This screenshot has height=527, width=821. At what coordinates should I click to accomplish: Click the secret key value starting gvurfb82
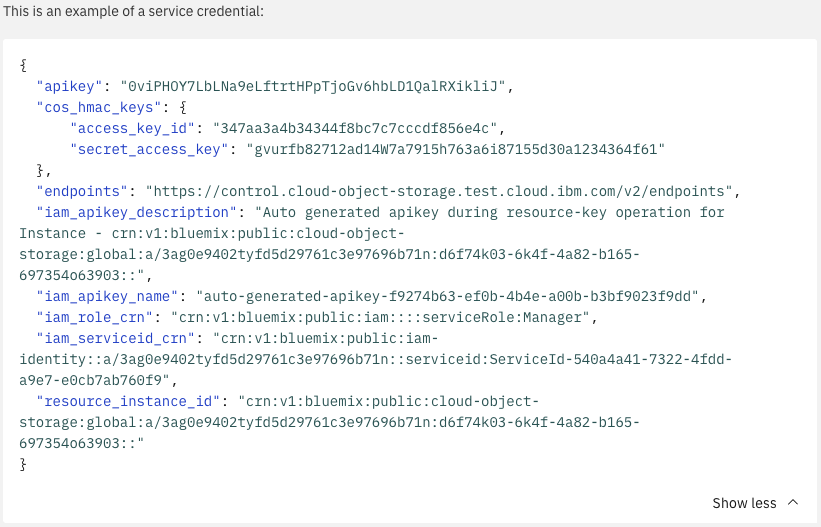click(x=456, y=149)
